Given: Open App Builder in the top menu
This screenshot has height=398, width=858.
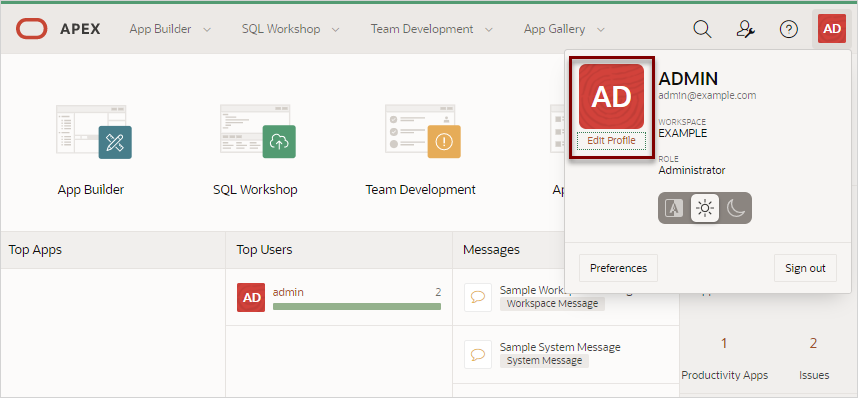Looking at the screenshot, I should pos(160,29).
